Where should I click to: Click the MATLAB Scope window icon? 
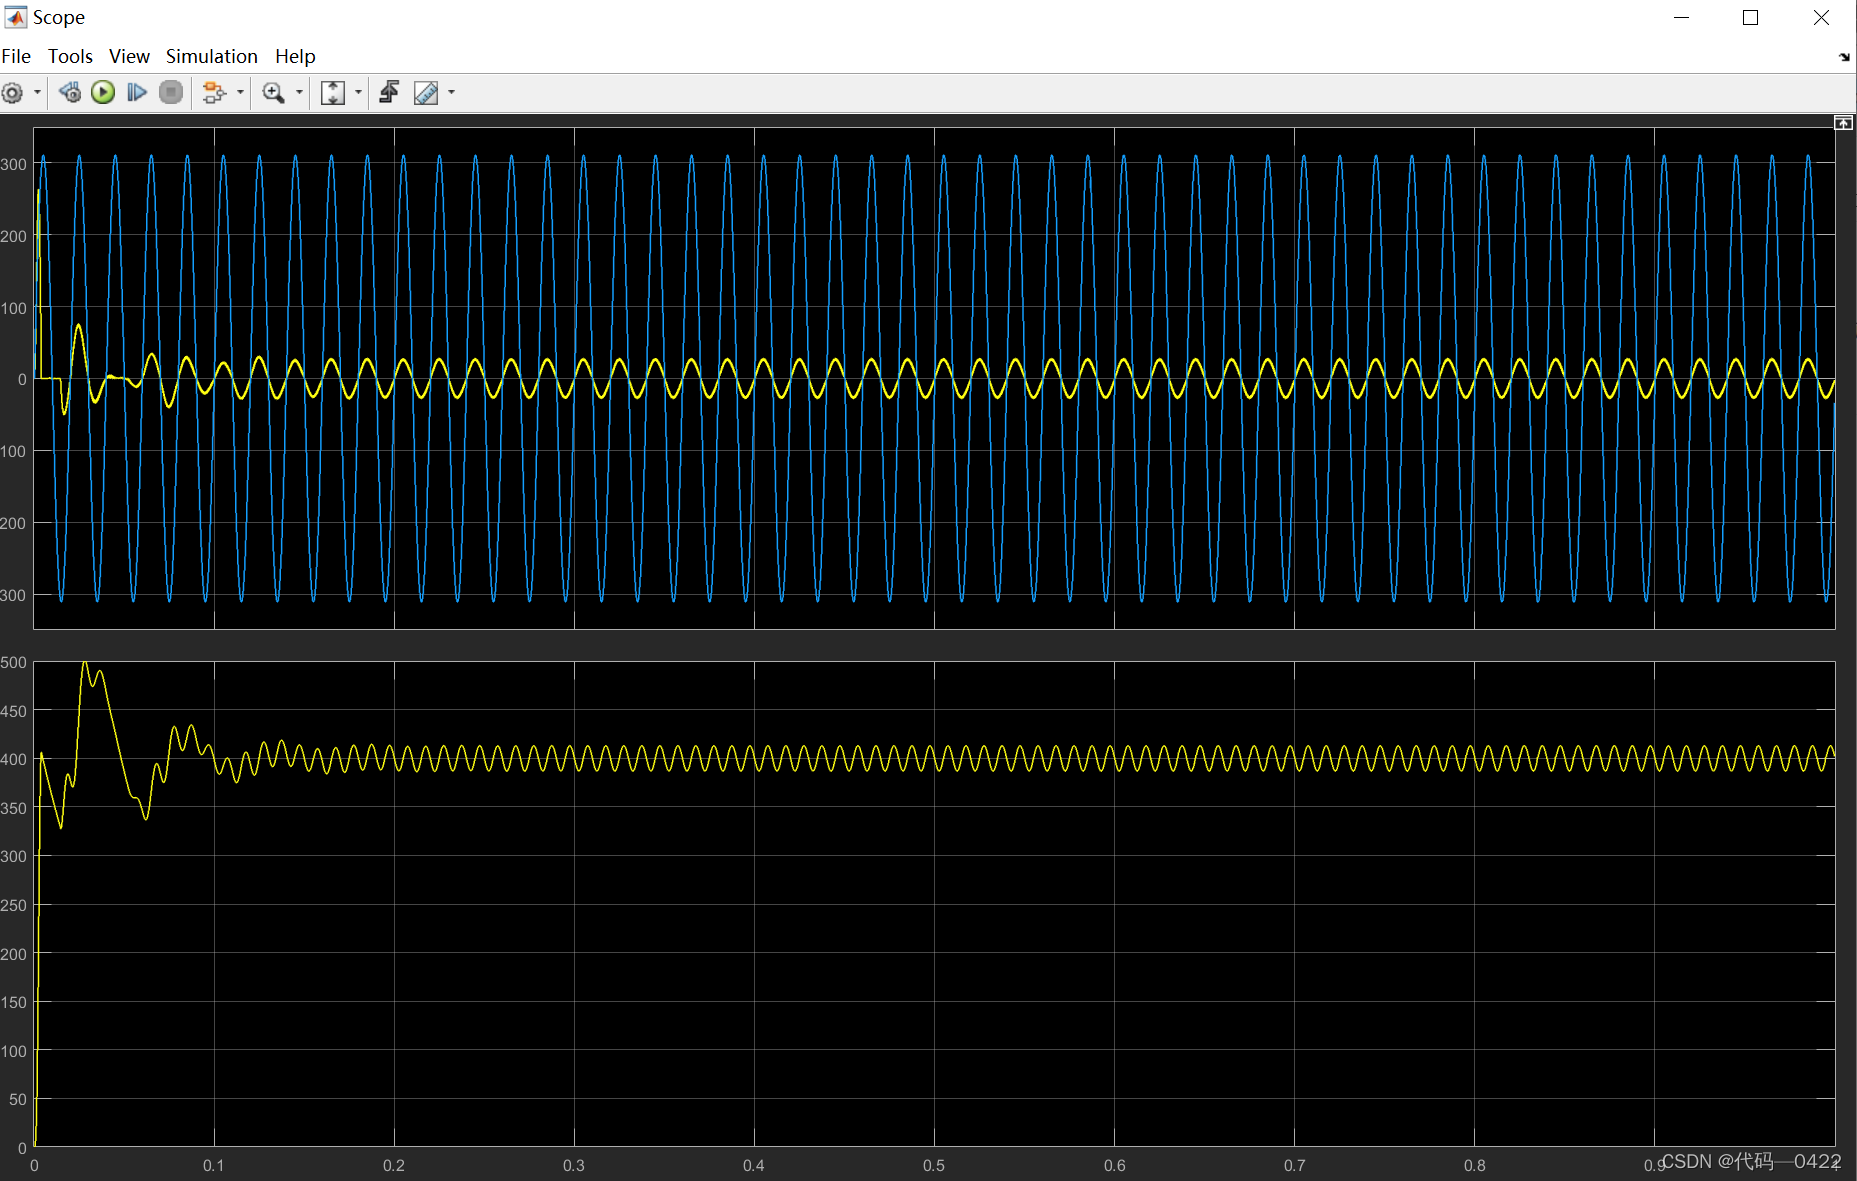coord(16,17)
